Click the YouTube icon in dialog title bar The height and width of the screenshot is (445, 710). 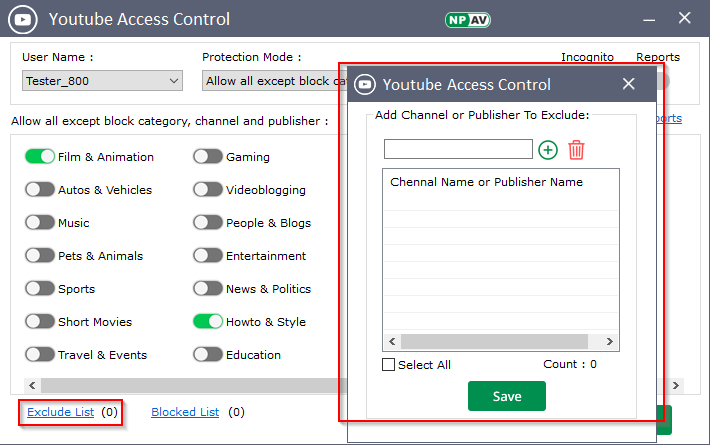[x=365, y=84]
